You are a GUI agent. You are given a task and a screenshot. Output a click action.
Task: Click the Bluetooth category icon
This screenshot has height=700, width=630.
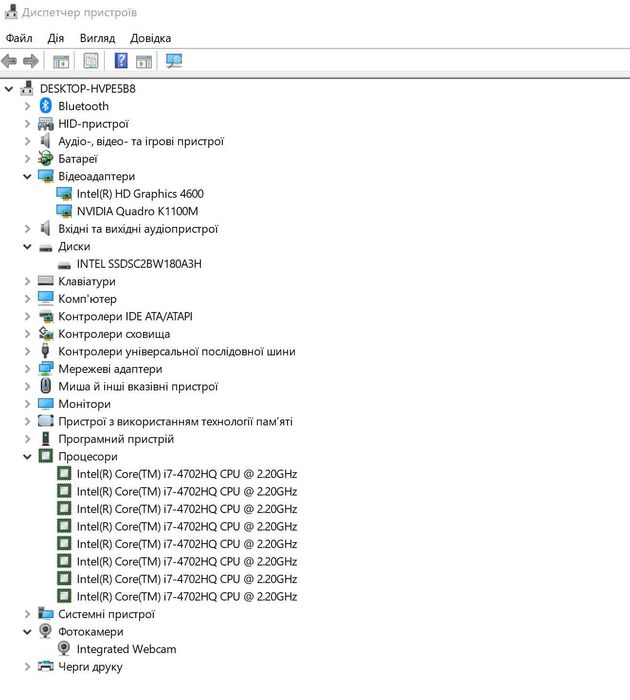[x=46, y=106]
